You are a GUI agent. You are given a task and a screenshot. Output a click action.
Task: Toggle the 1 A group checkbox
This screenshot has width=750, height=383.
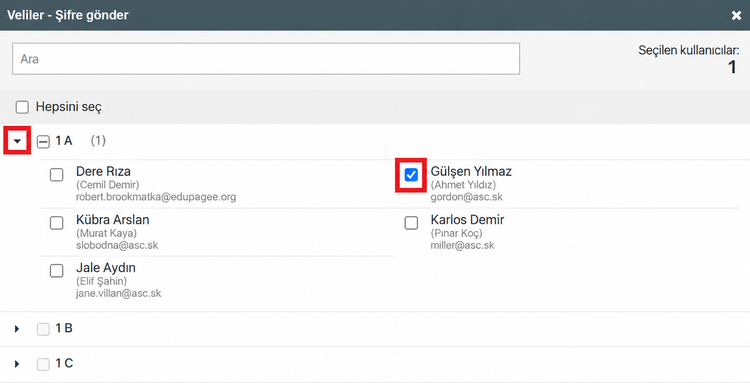(43, 142)
